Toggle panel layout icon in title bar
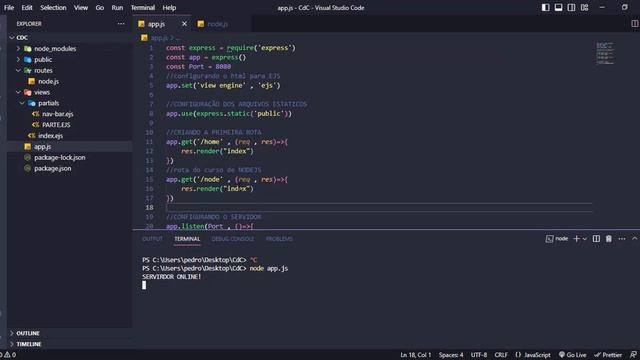Screen dimensions: 640x360 click(558, 7)
